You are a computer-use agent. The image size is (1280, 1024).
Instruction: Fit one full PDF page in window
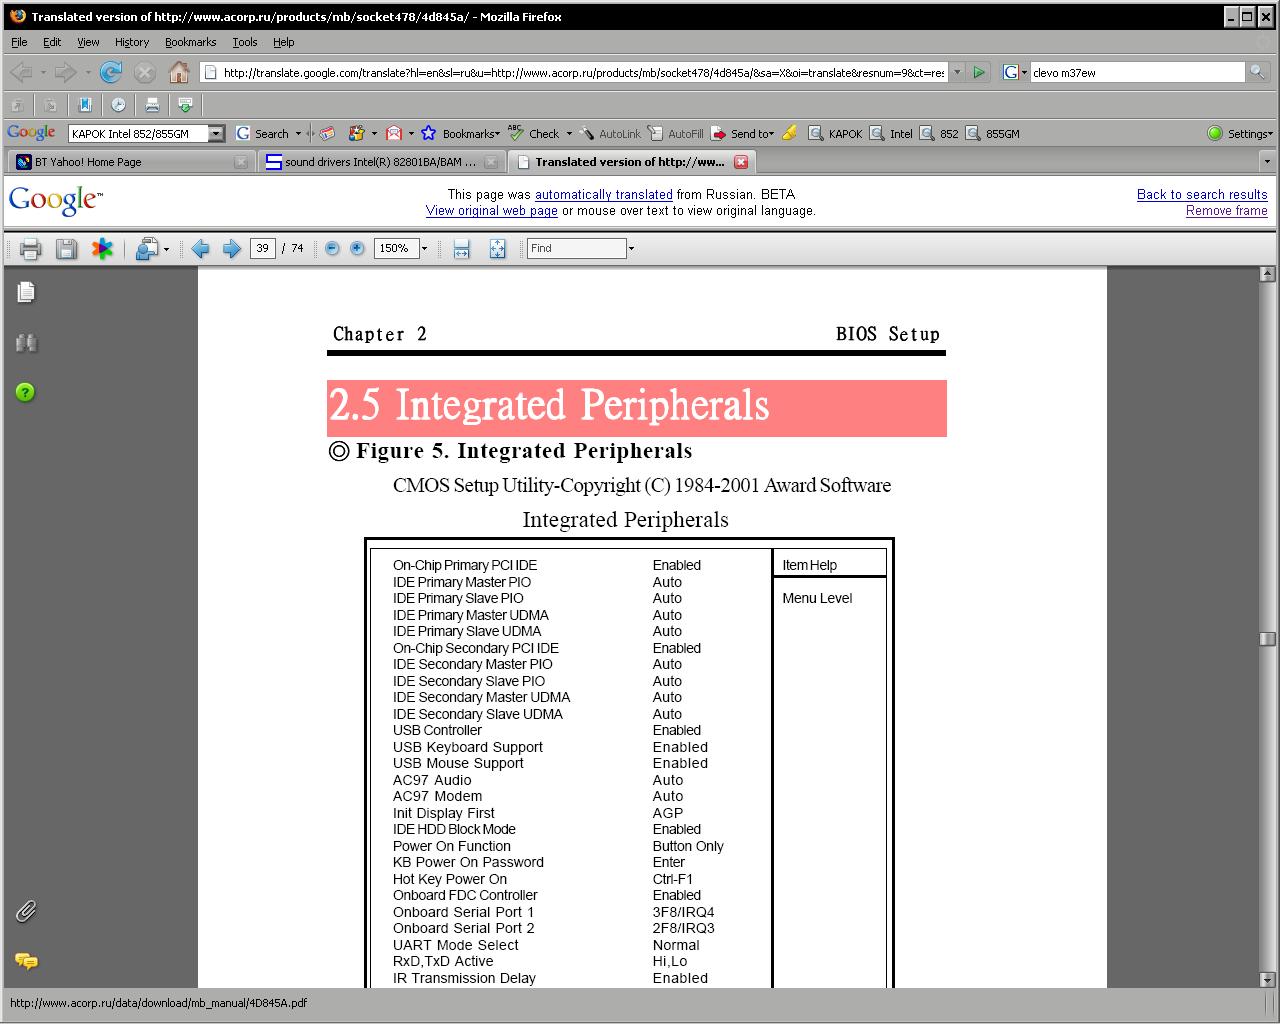click(497, 249)
